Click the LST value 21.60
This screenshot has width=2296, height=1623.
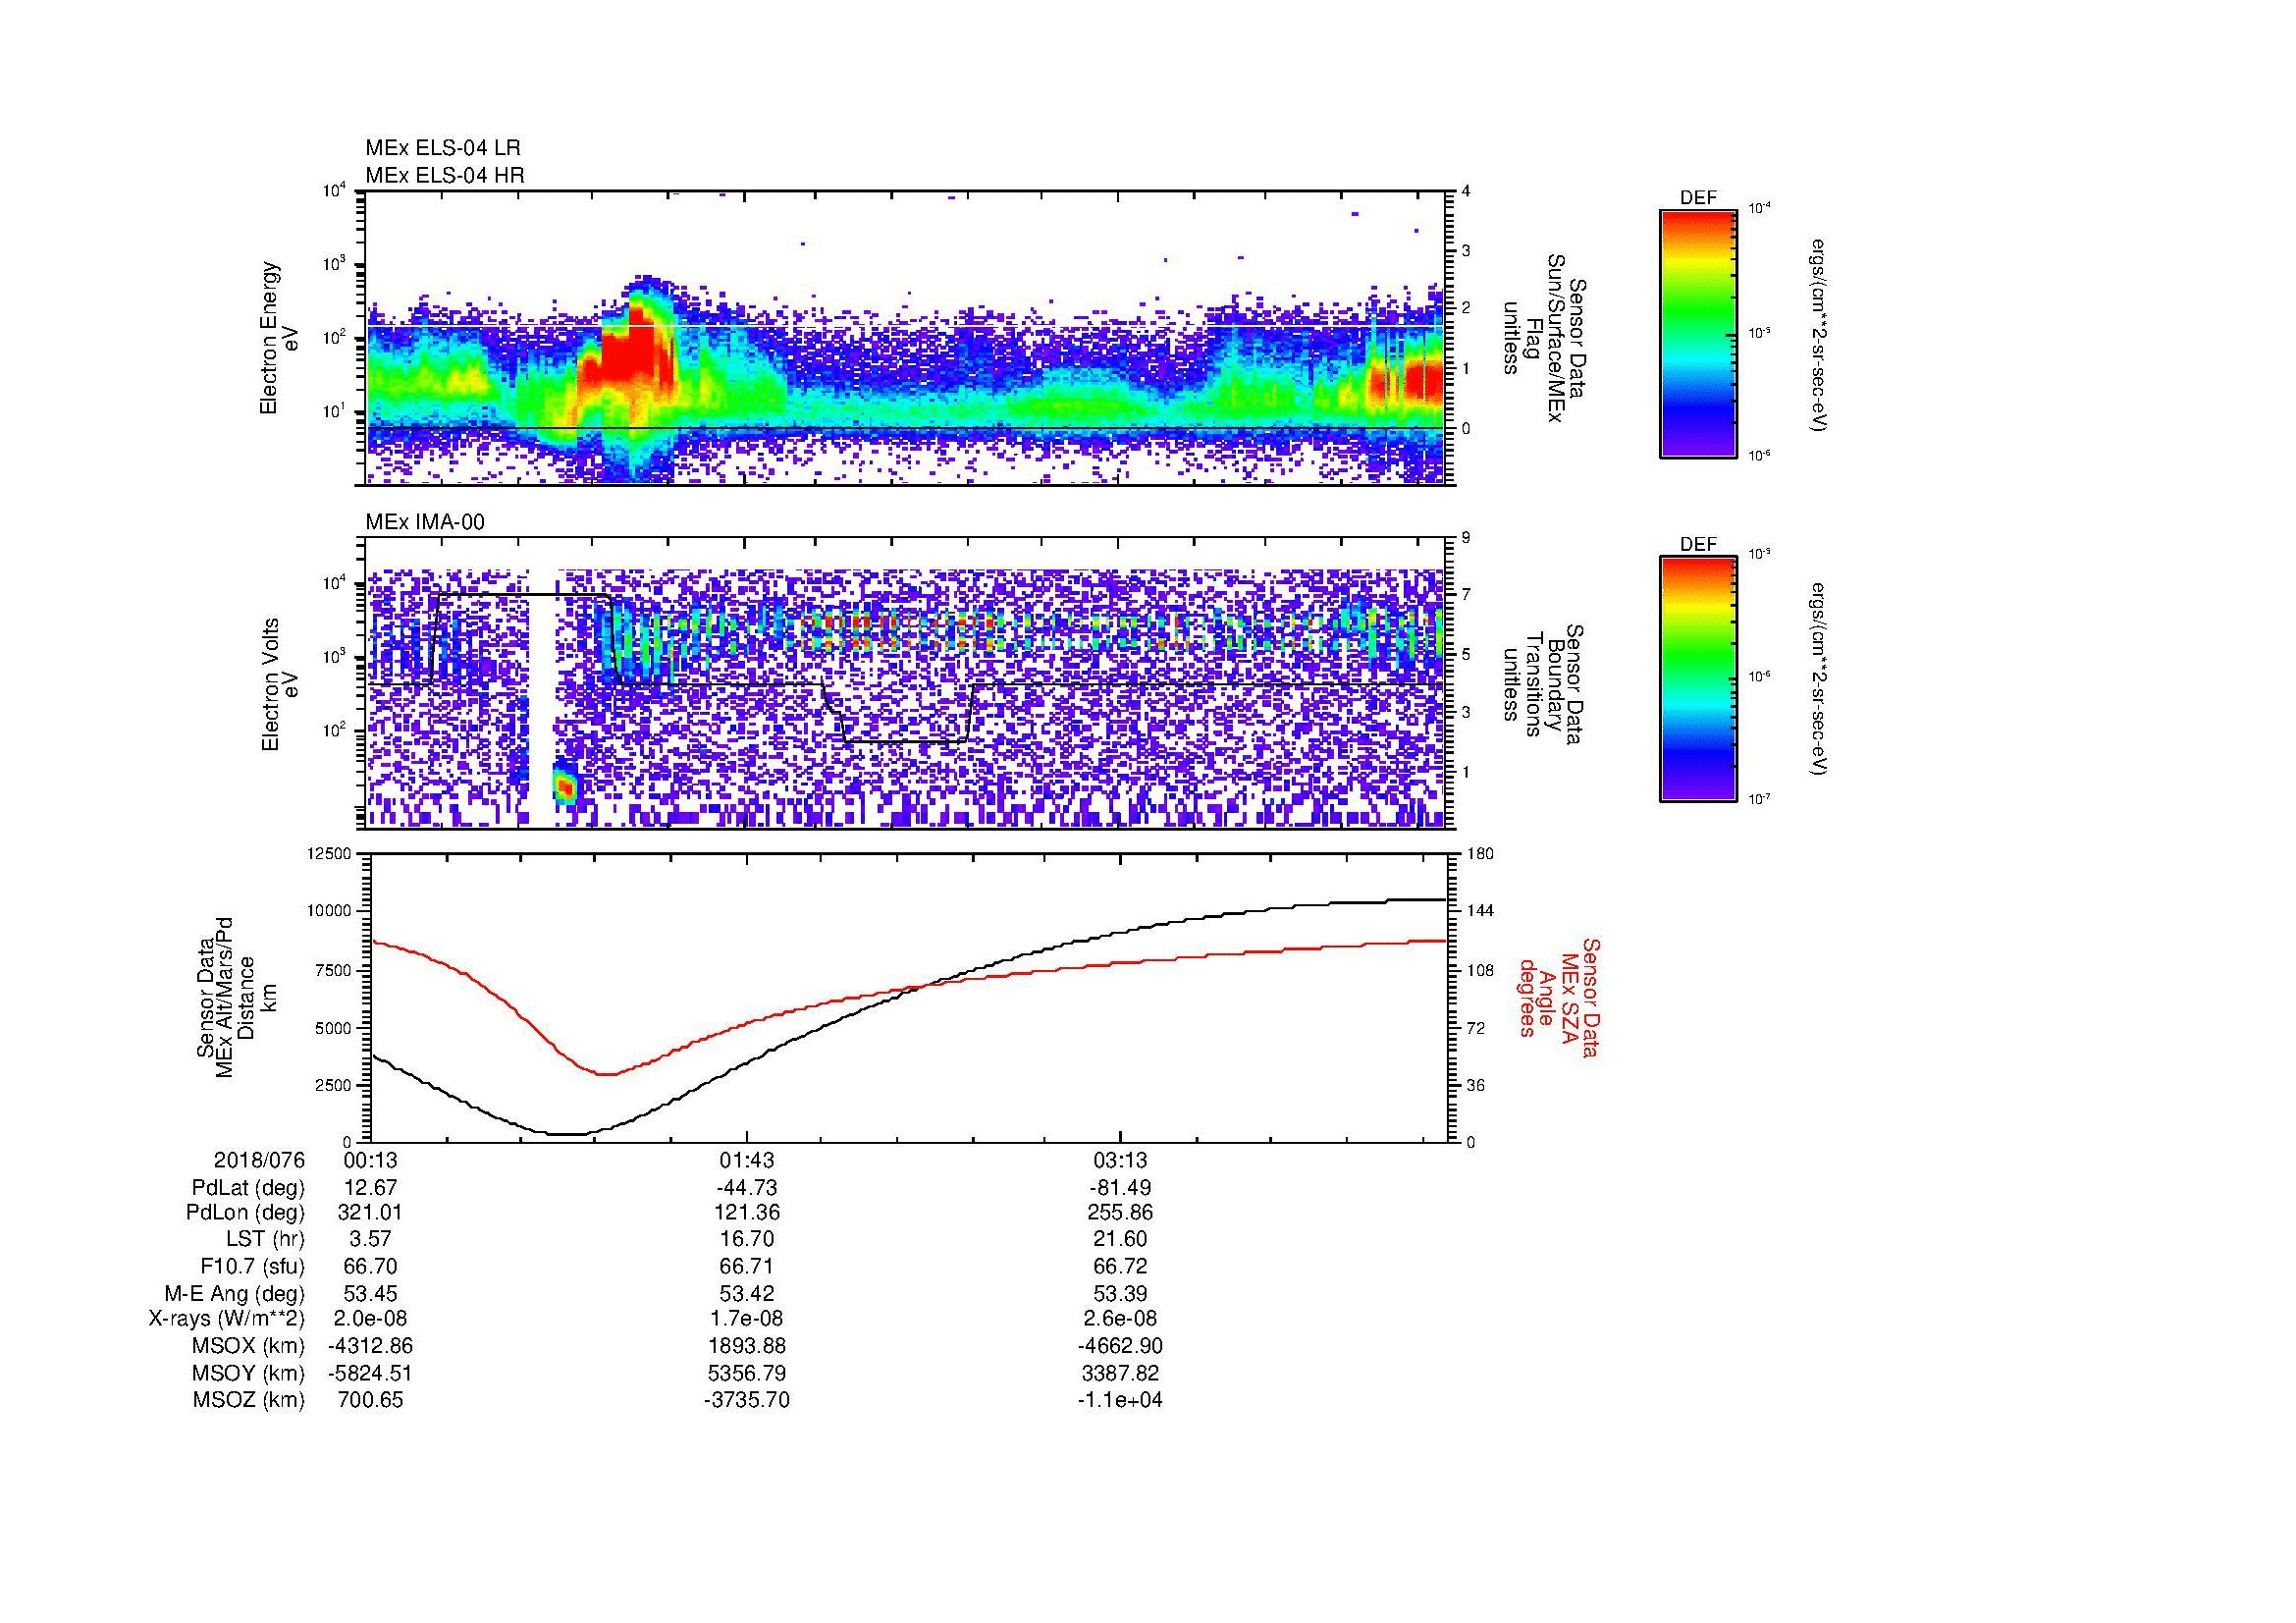click(x=1120, y=1239)
